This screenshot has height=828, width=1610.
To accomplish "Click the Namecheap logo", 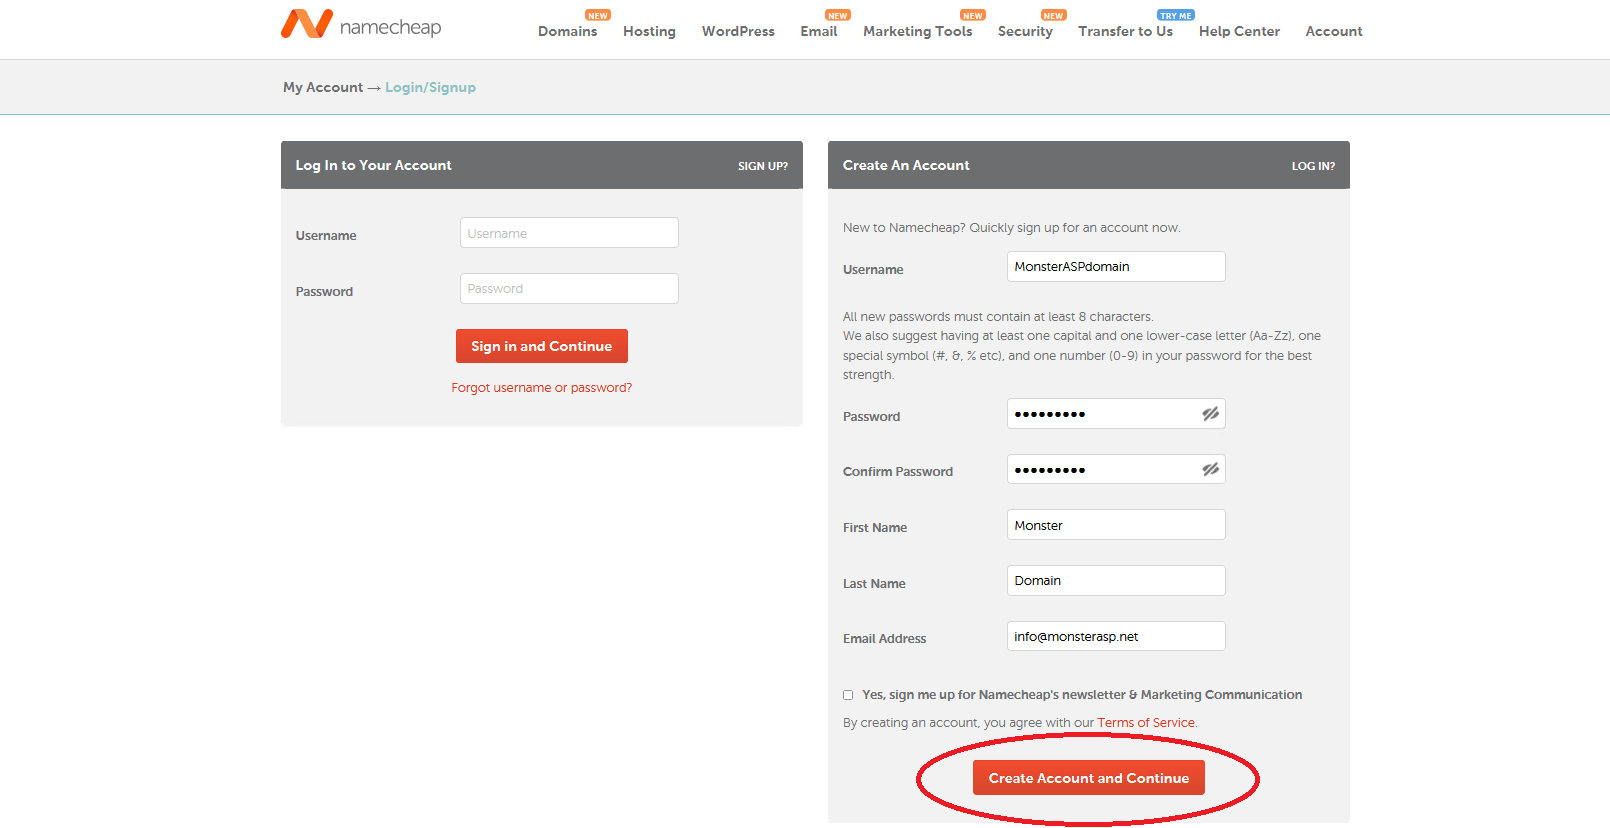I will (x=361, y=25).
